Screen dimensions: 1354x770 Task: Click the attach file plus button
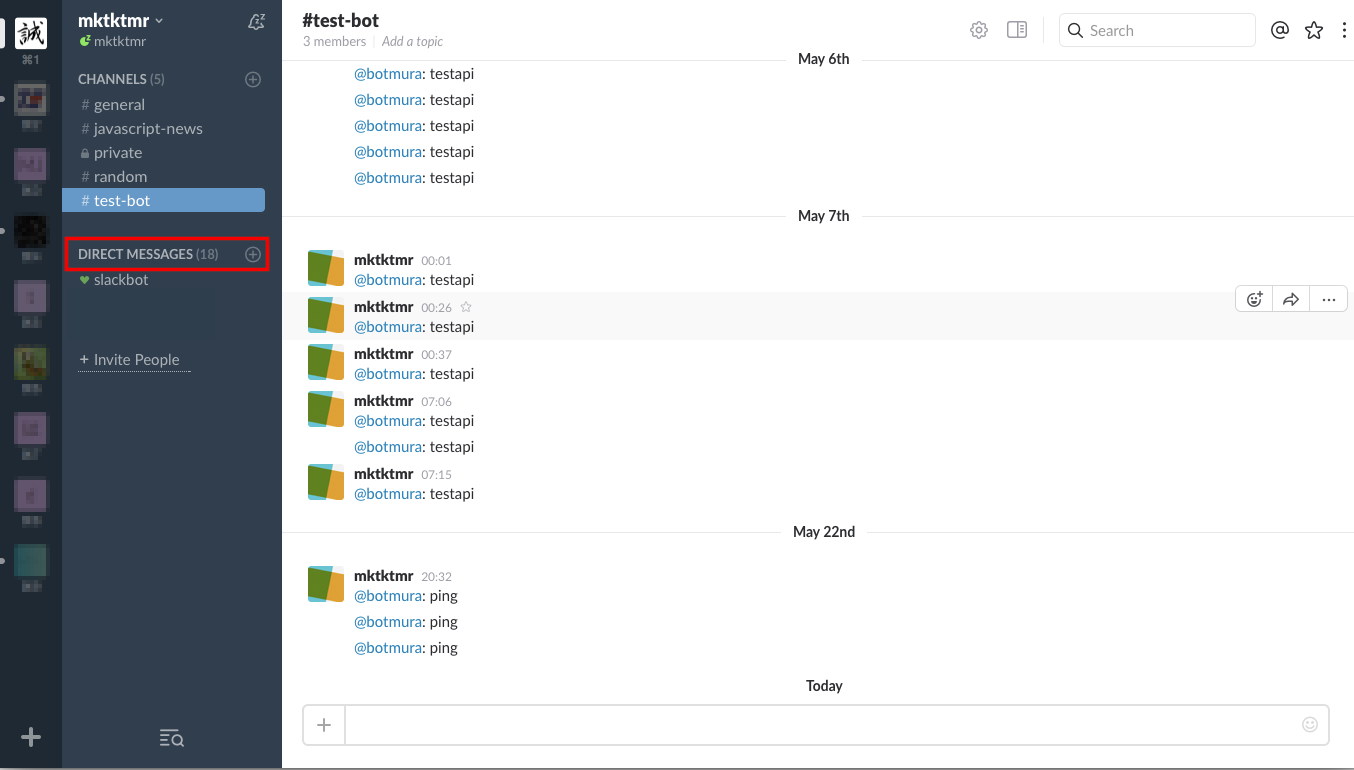point(324,725)
